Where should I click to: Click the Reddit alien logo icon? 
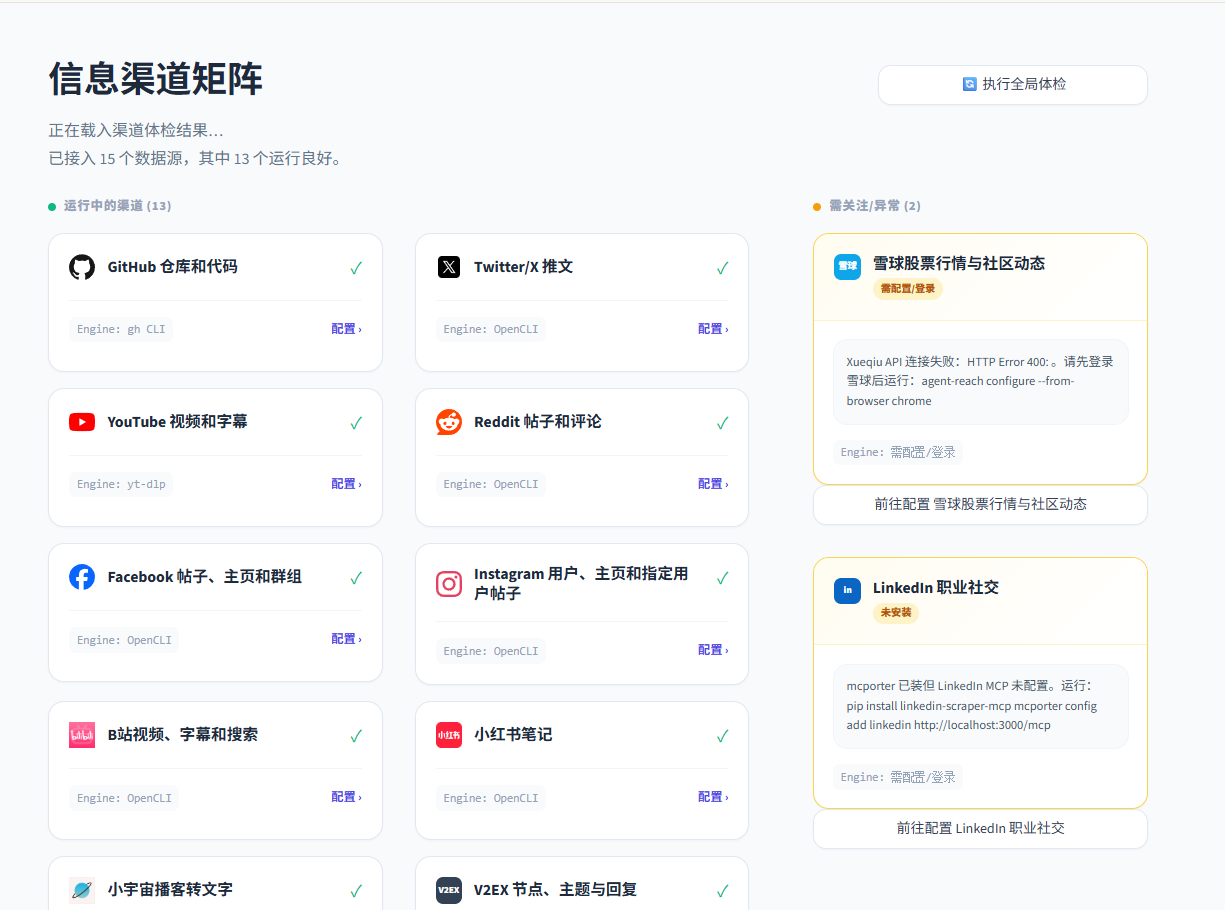pyautogui.click(x=449, y=422)
